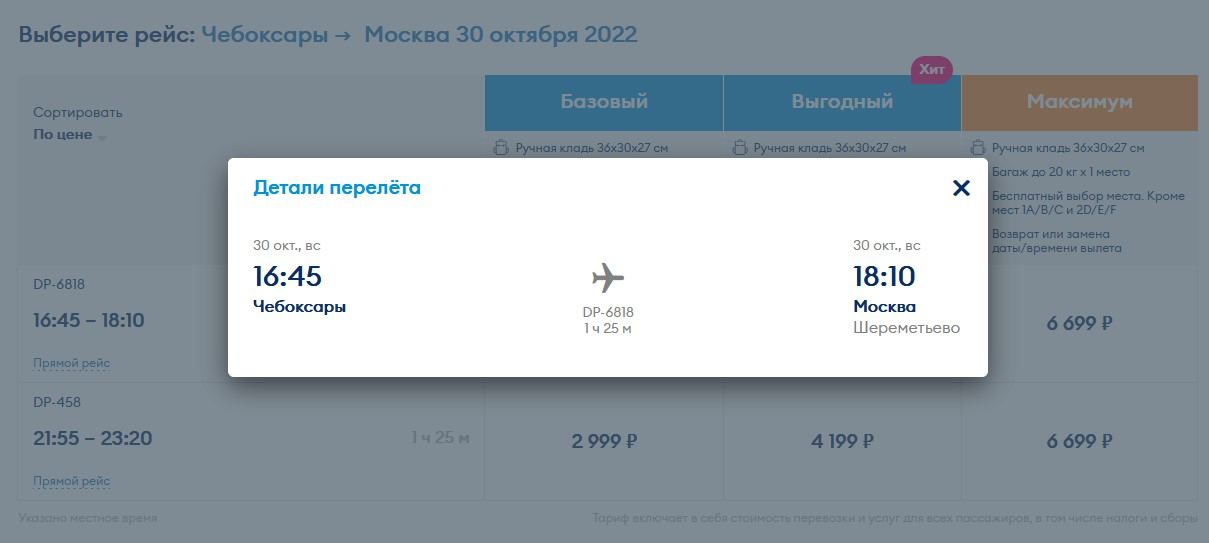Click the pink Хит badge

click(x=931, y=70)
